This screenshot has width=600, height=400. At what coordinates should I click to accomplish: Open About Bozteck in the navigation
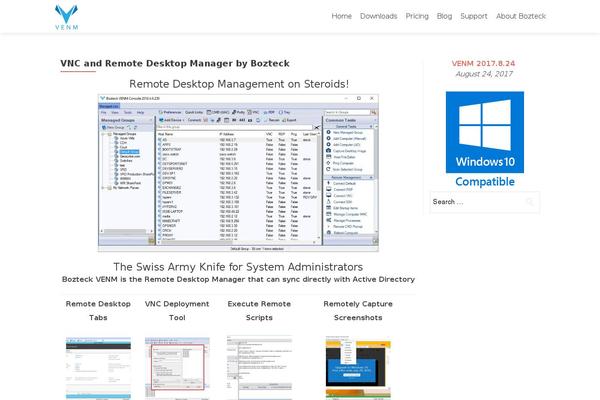(x=521, y=16)
